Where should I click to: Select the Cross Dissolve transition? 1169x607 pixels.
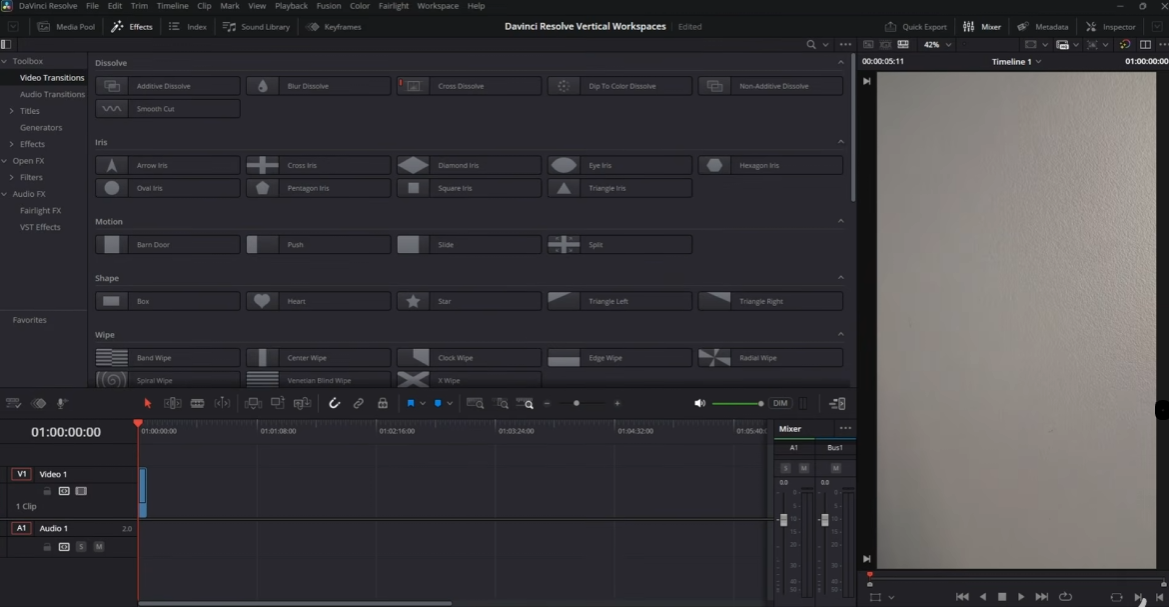pyautogui.click(x=469, y=86)
